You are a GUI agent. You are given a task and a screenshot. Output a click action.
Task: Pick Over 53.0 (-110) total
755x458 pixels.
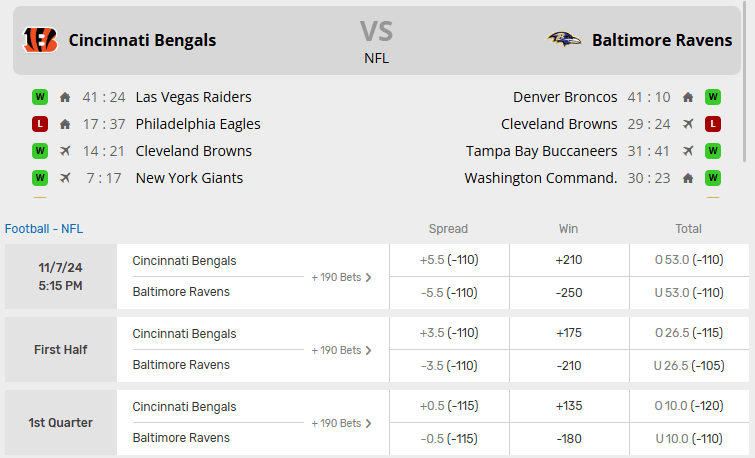pyautogui.click(x=689, y=260)
